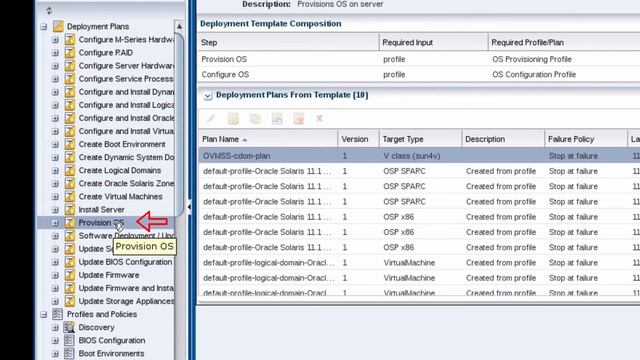Click the BIOS Configuration profile icon
Image resolution: width=640 pixels, height=360 pixels.
click(69, 340)
